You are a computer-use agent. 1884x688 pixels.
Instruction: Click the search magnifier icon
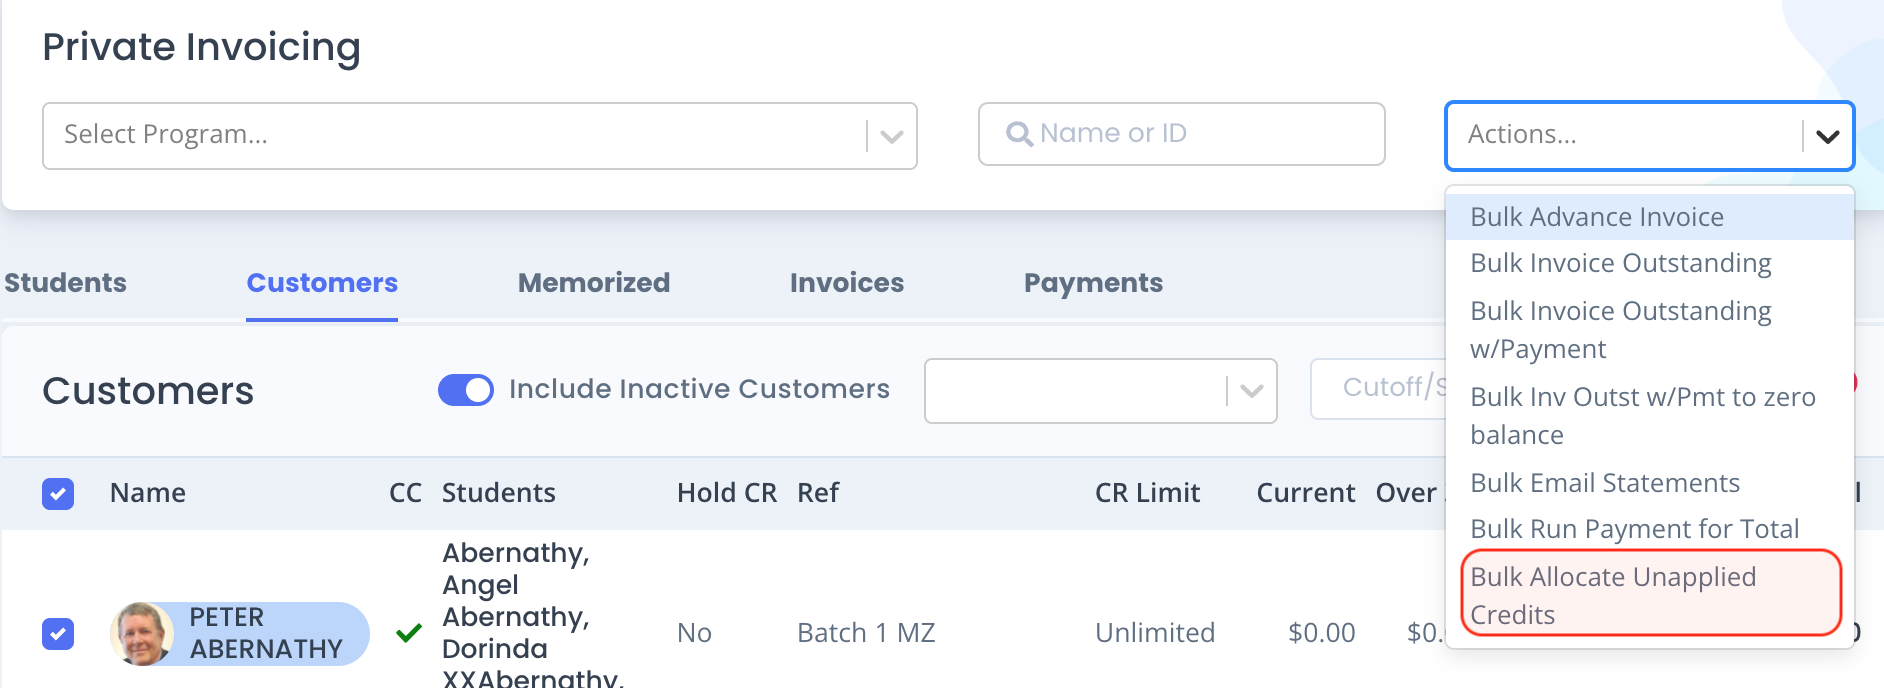point(1019,134)
